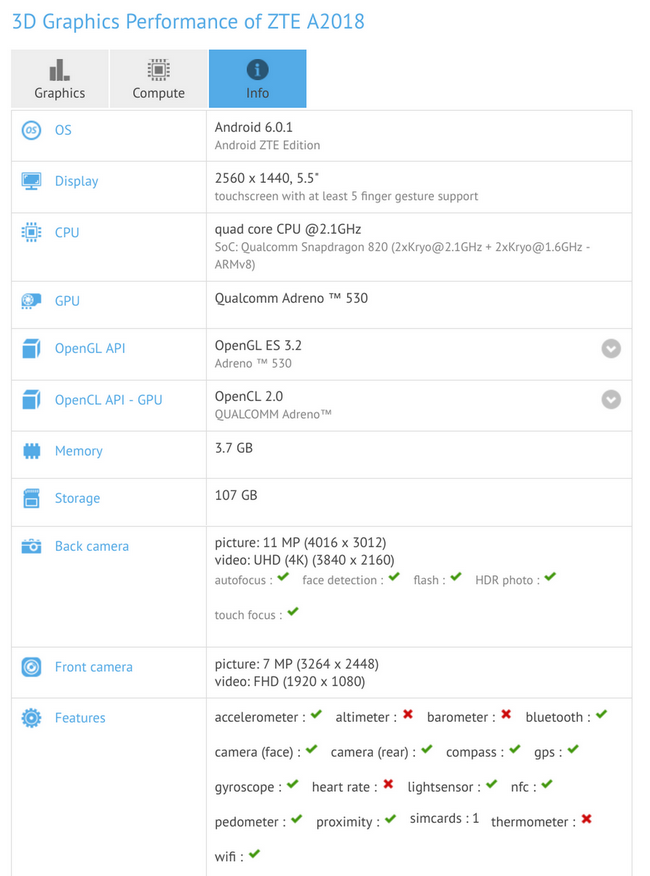Click the Back camera icon
This screenshot has width=650, height=876.
pos(29,546)
